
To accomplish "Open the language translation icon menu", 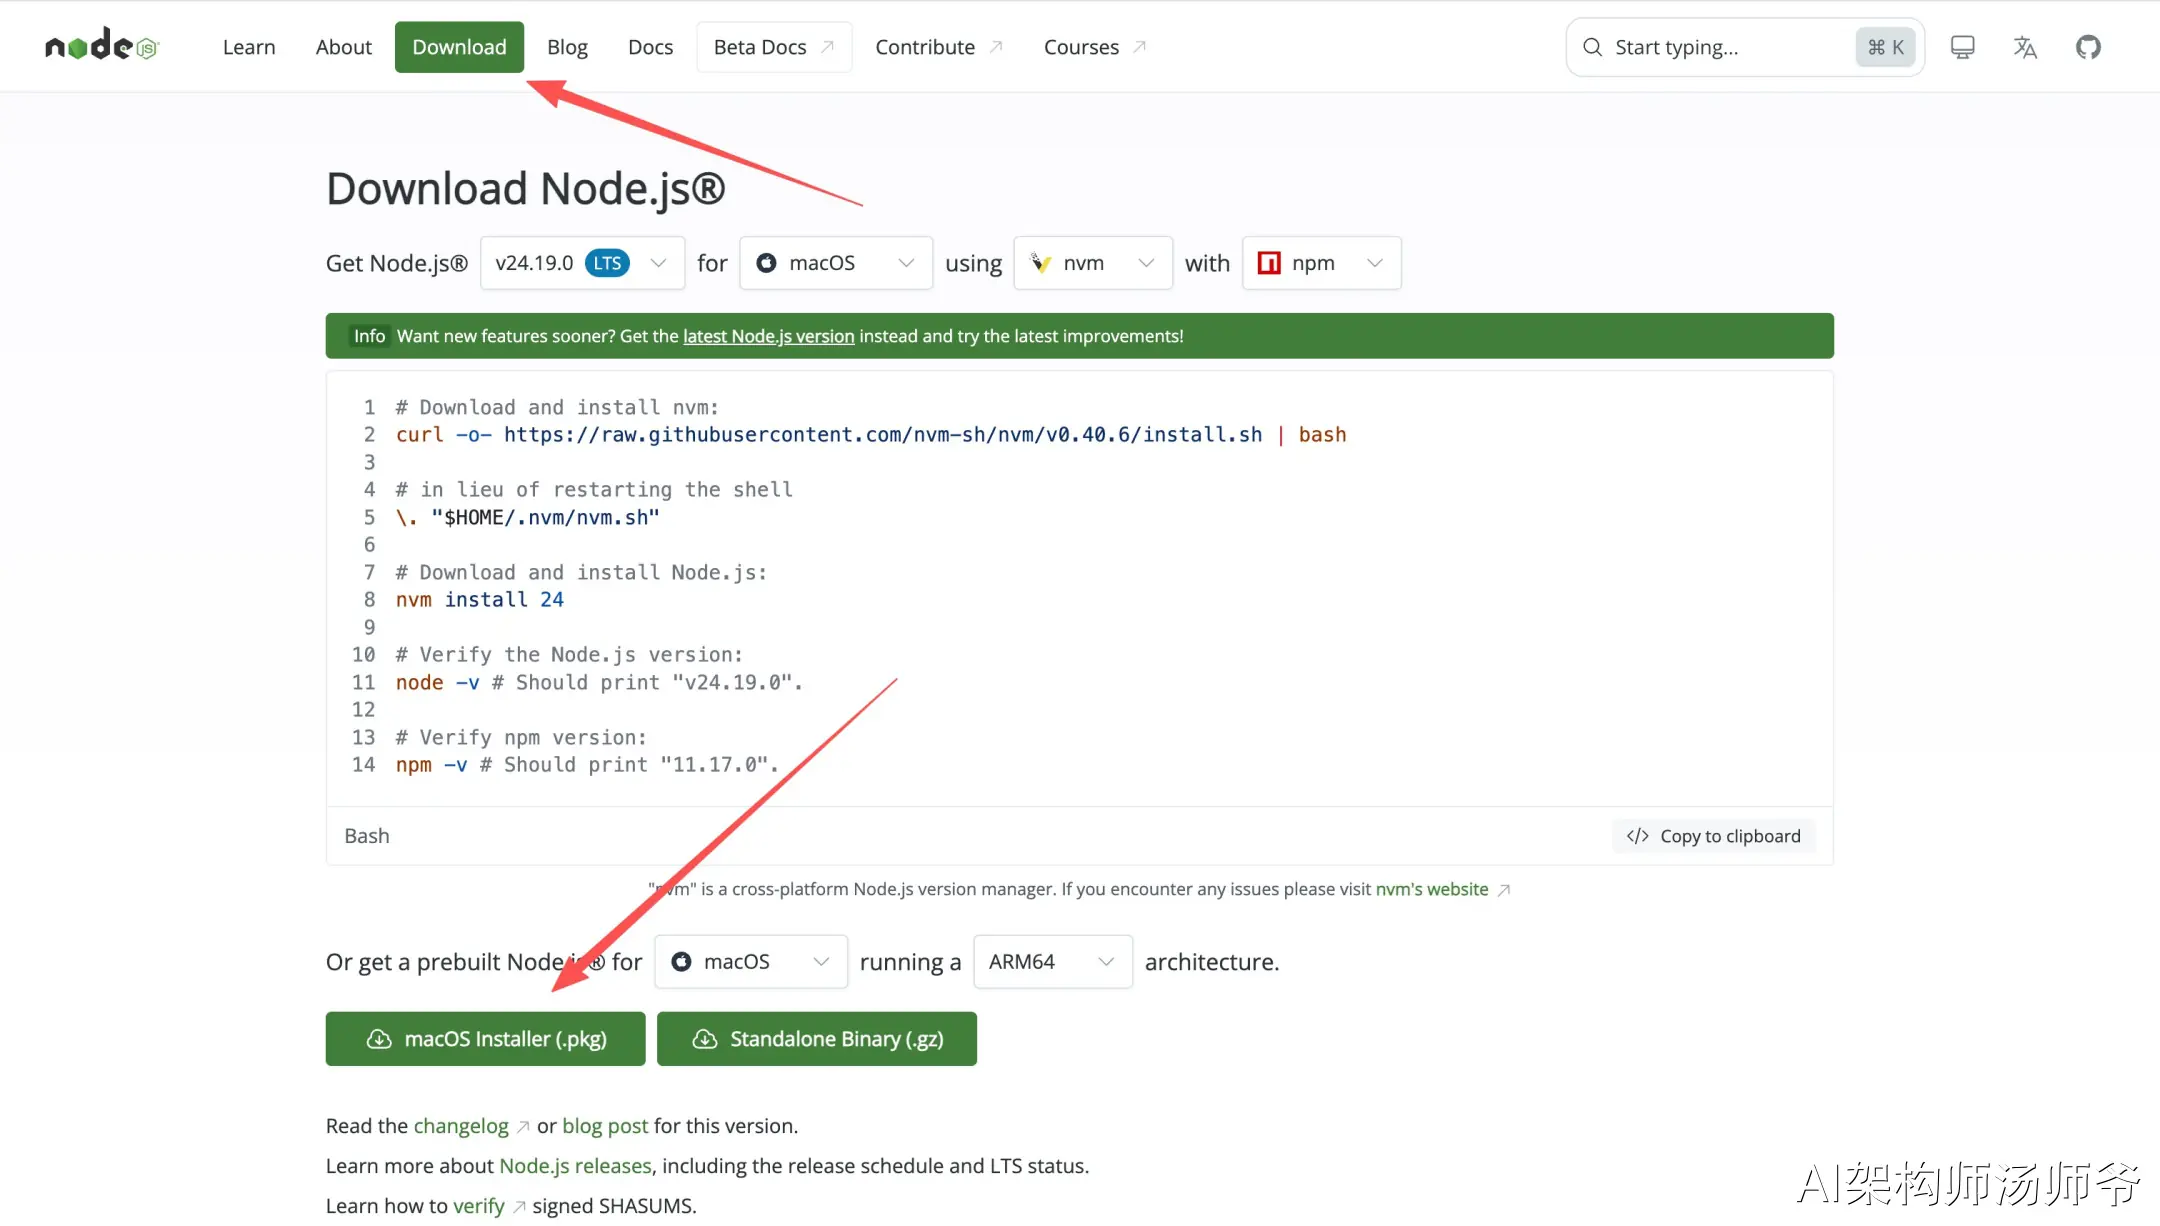I will click(x=2025, y=47).
